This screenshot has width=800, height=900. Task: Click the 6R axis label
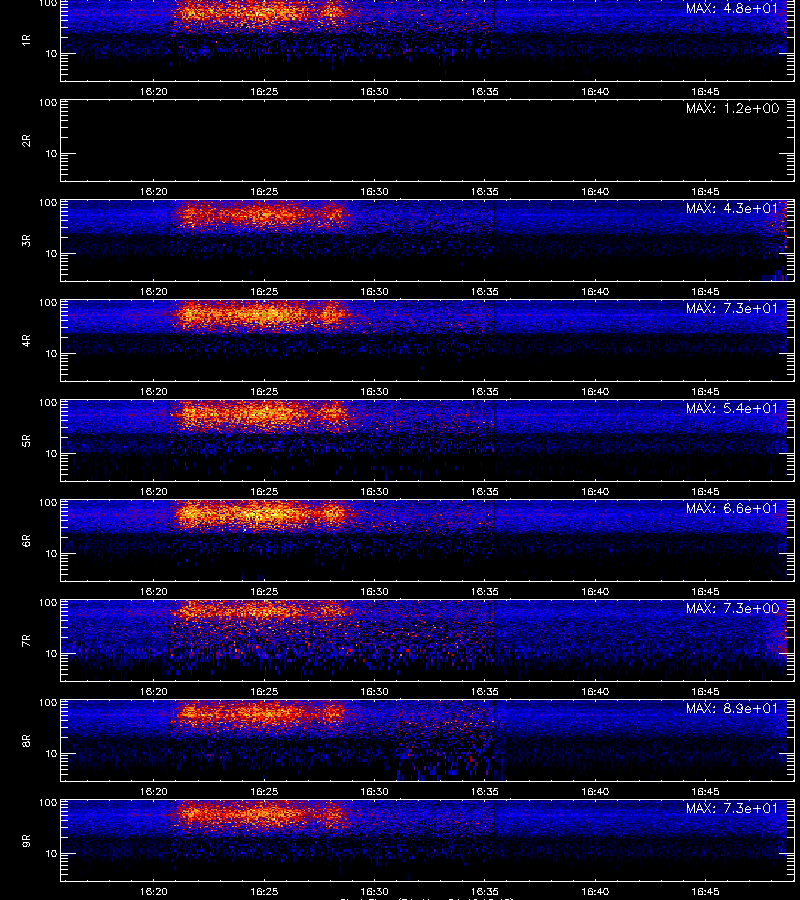click(x=26, y=540)
